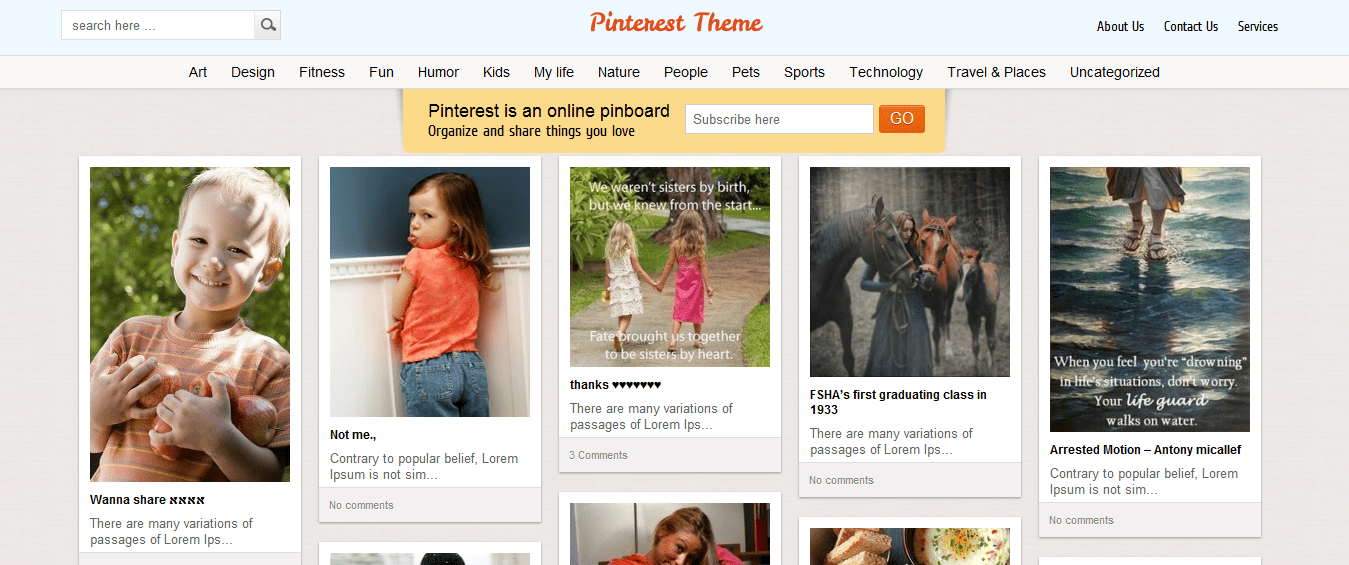Select the Humor category
Image resolution: width=1349 pixels, height=565 pixels.
tap(438, 72)
